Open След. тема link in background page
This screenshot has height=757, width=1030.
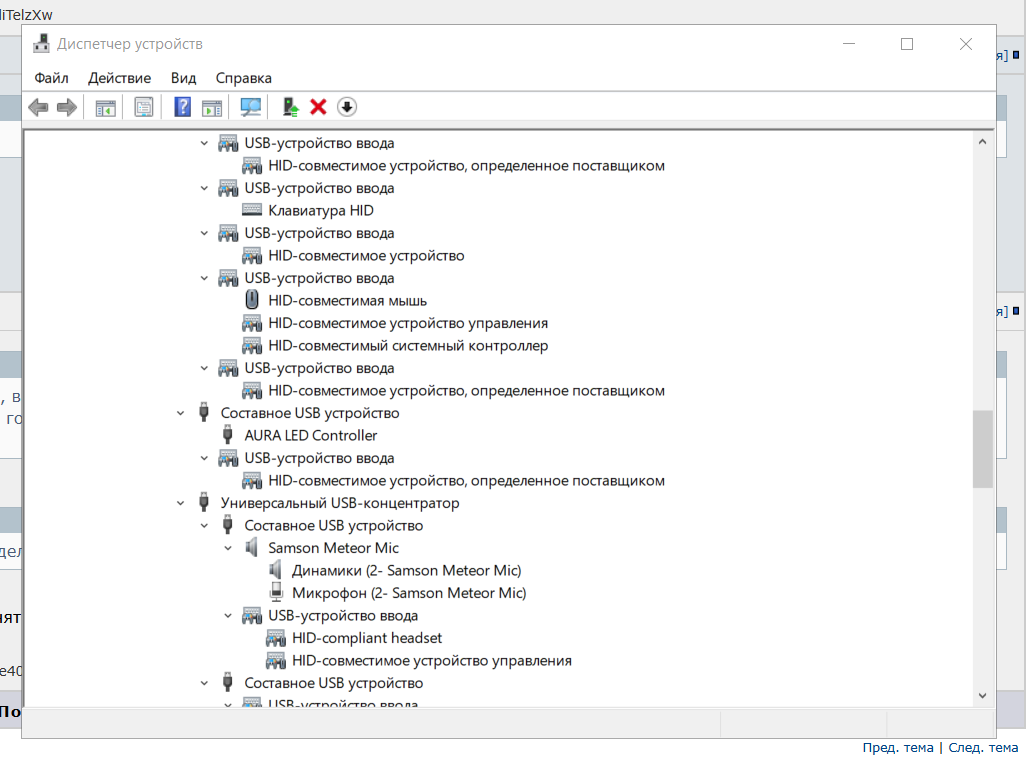point(983,747)
